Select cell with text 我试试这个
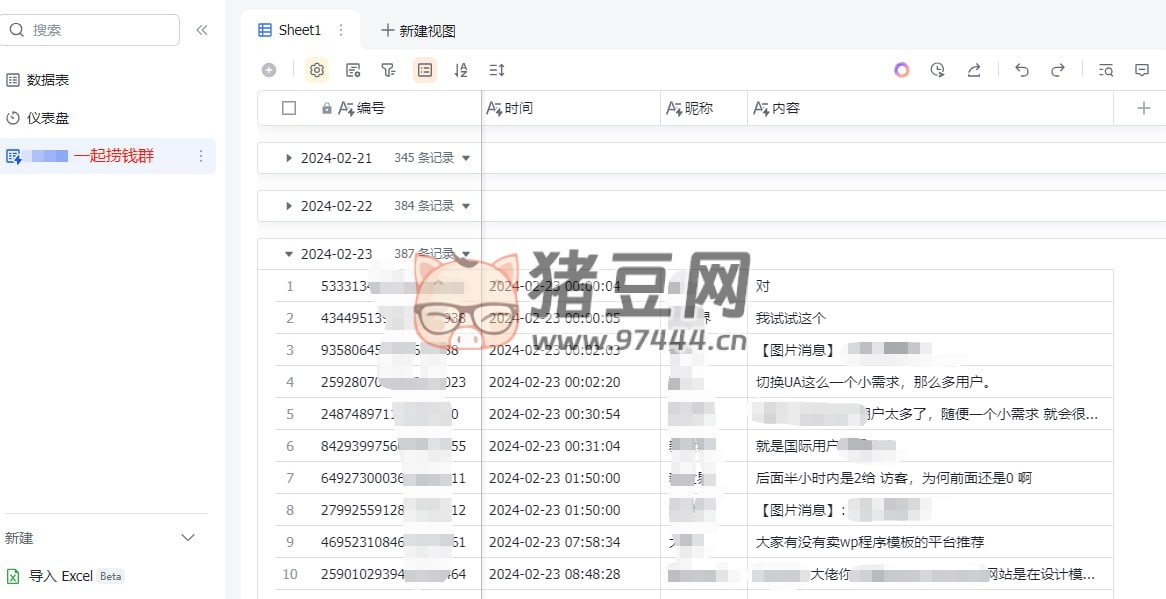The width and height of the screenshot is (1166, 599). [x=930, y=318]
